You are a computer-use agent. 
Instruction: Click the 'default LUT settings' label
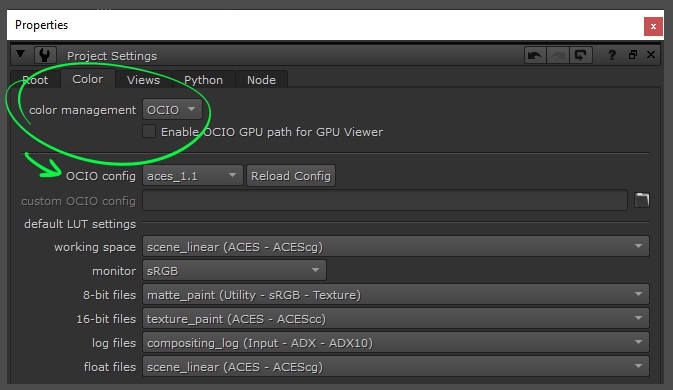tap(80, 224)
